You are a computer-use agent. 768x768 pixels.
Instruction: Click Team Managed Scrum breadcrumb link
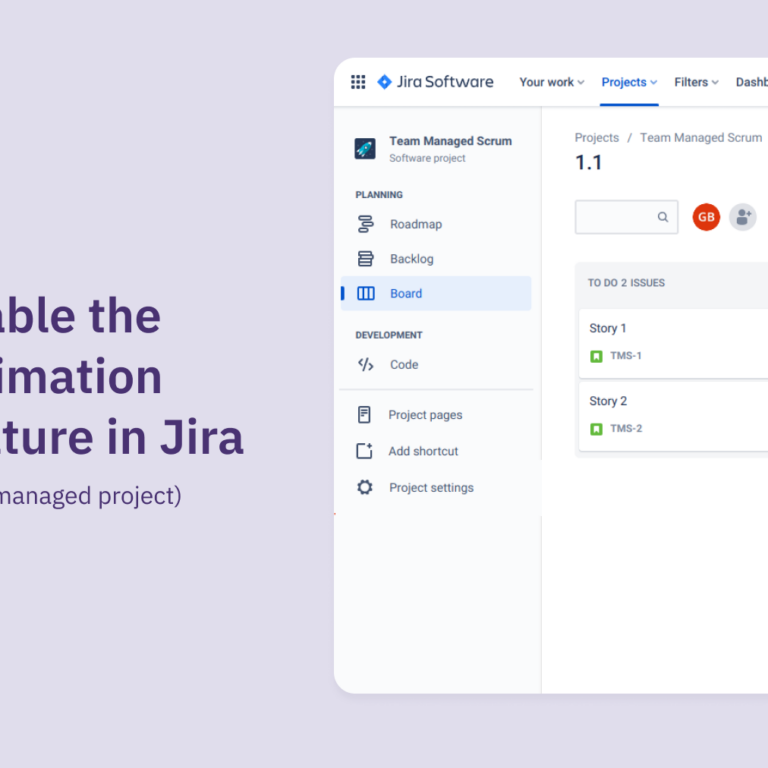pos(700,138)
